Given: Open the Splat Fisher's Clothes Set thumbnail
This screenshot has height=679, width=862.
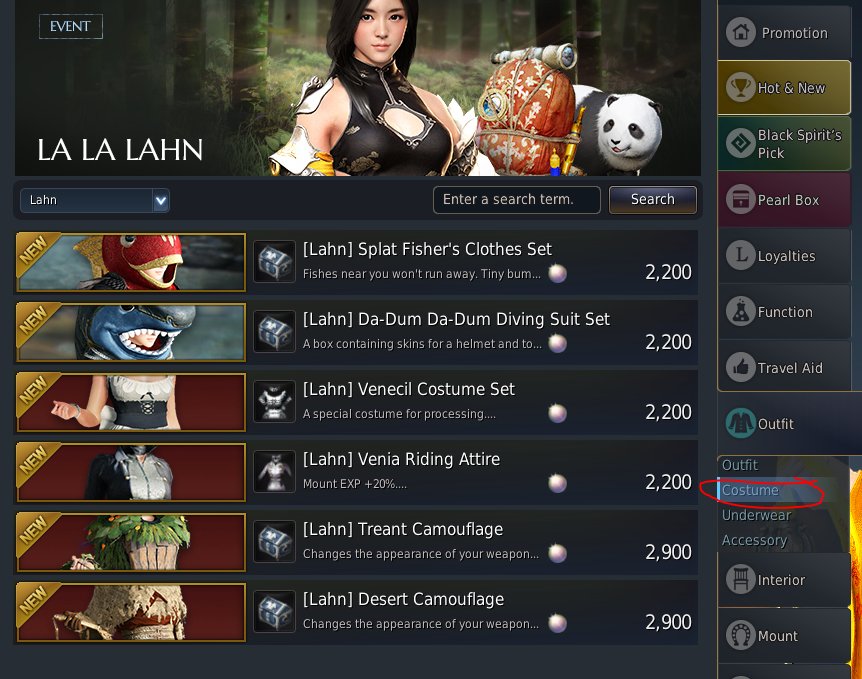Looking at the screenshot, I should pyautogui.click(x=131, y=262).
